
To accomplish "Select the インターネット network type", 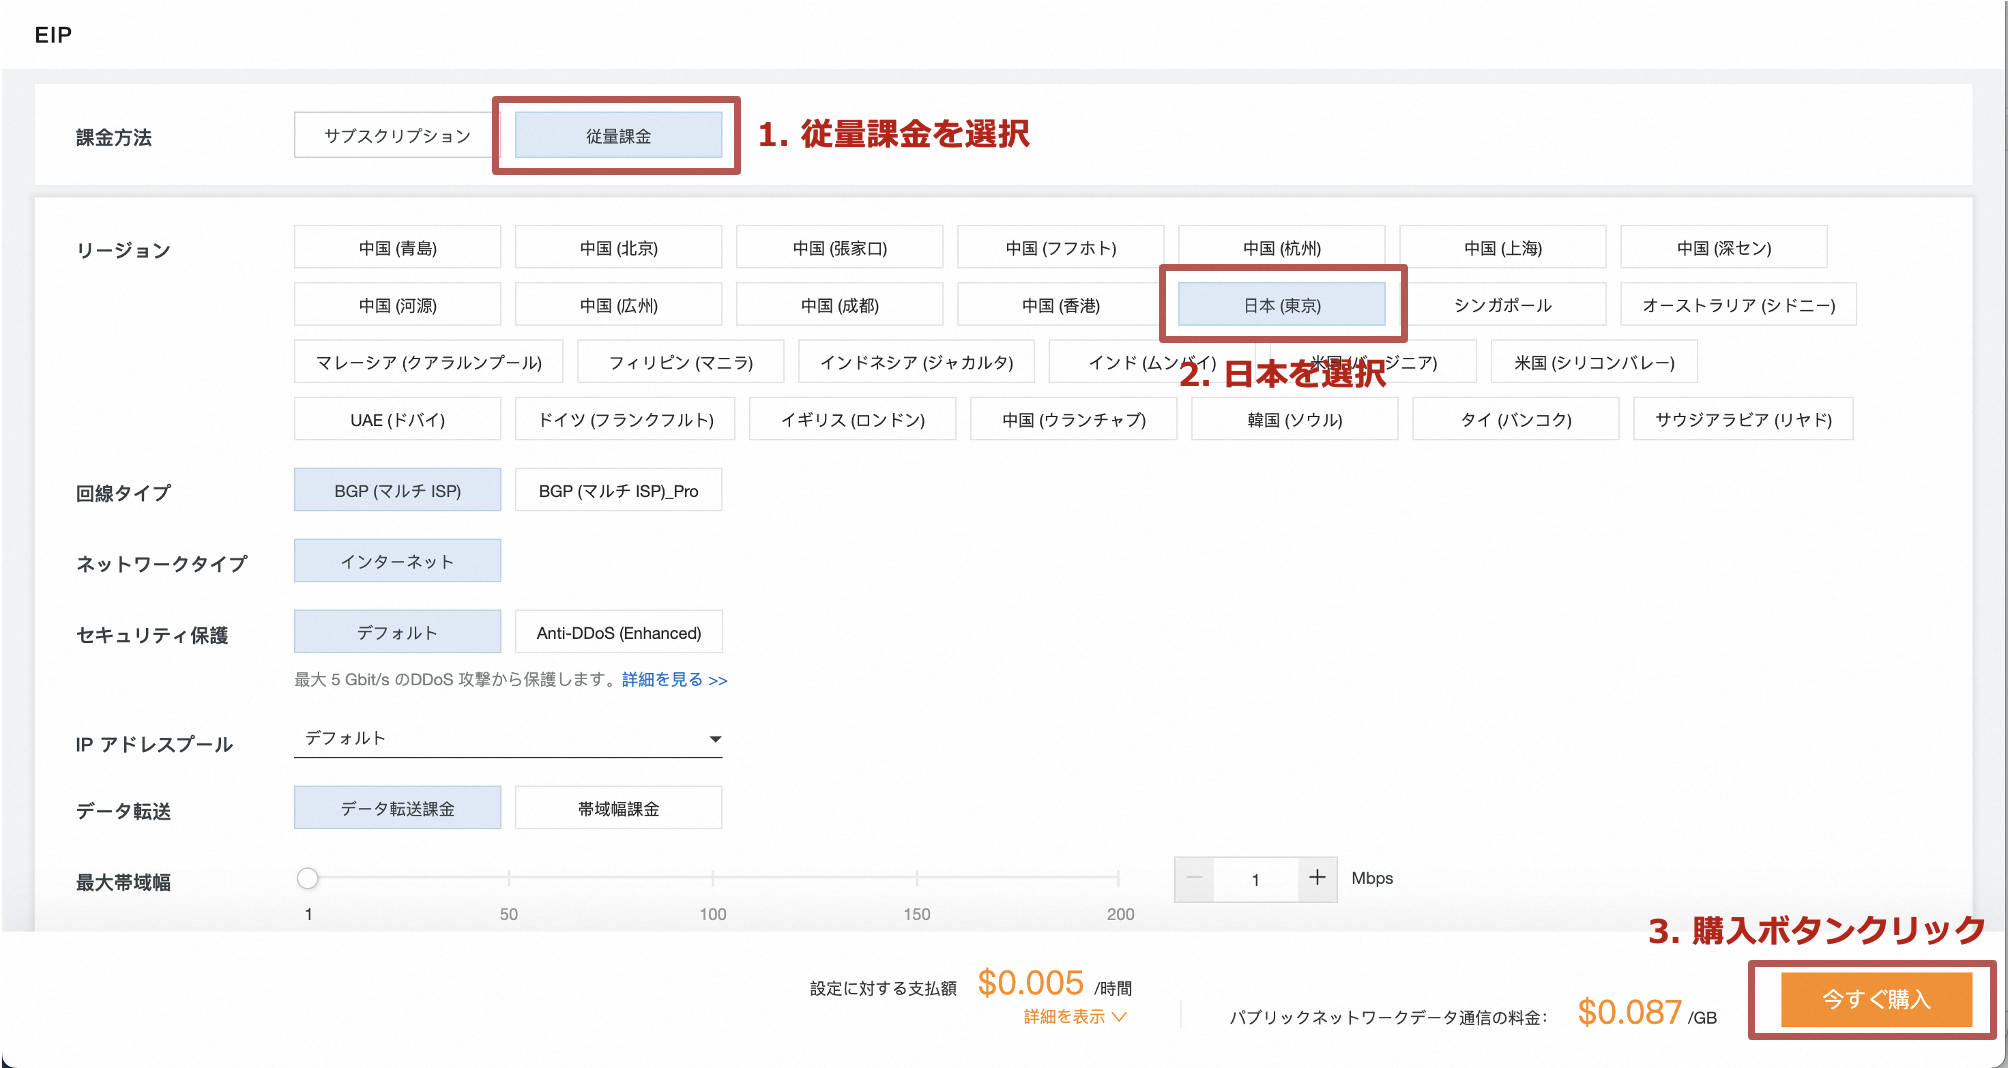I will 397,560.
